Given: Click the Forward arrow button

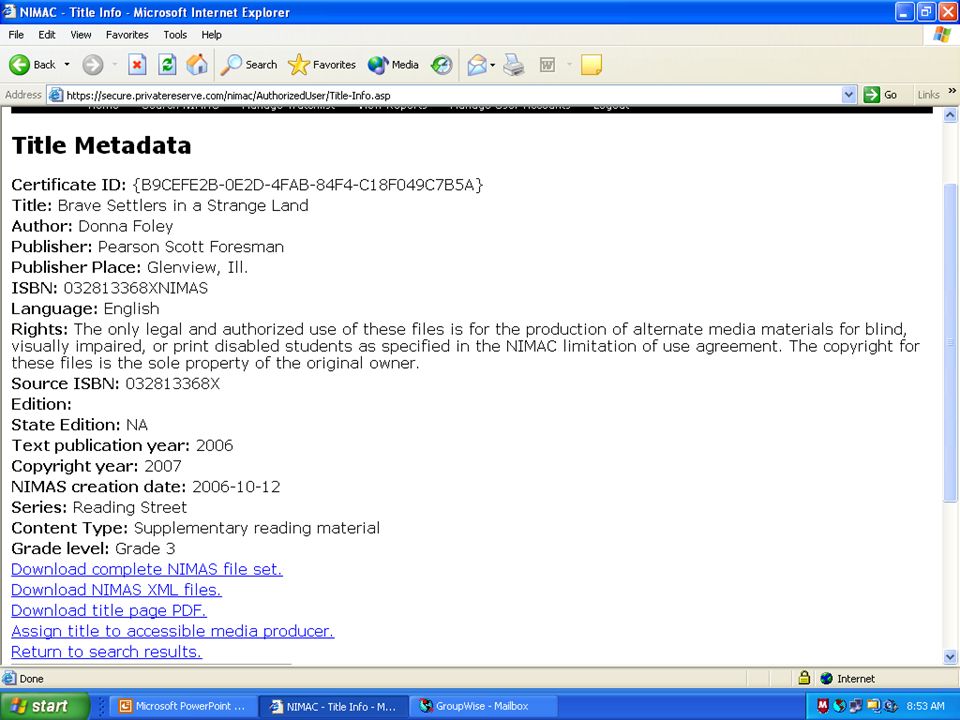Looking at the screenshot, I should point(92,64).
